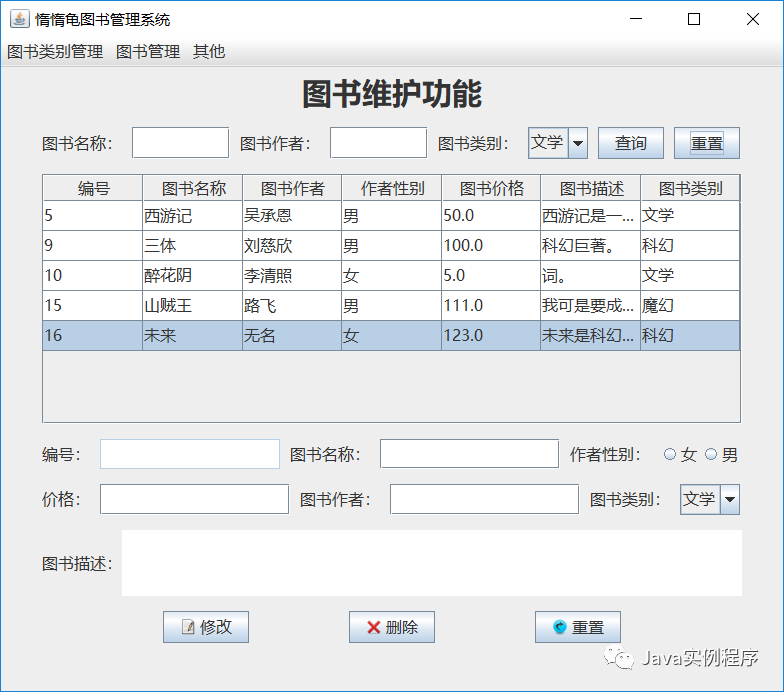Click the 未来是科幻... description cell
The height and width of the screenshot is (692, 784).
tap(590, 336)
